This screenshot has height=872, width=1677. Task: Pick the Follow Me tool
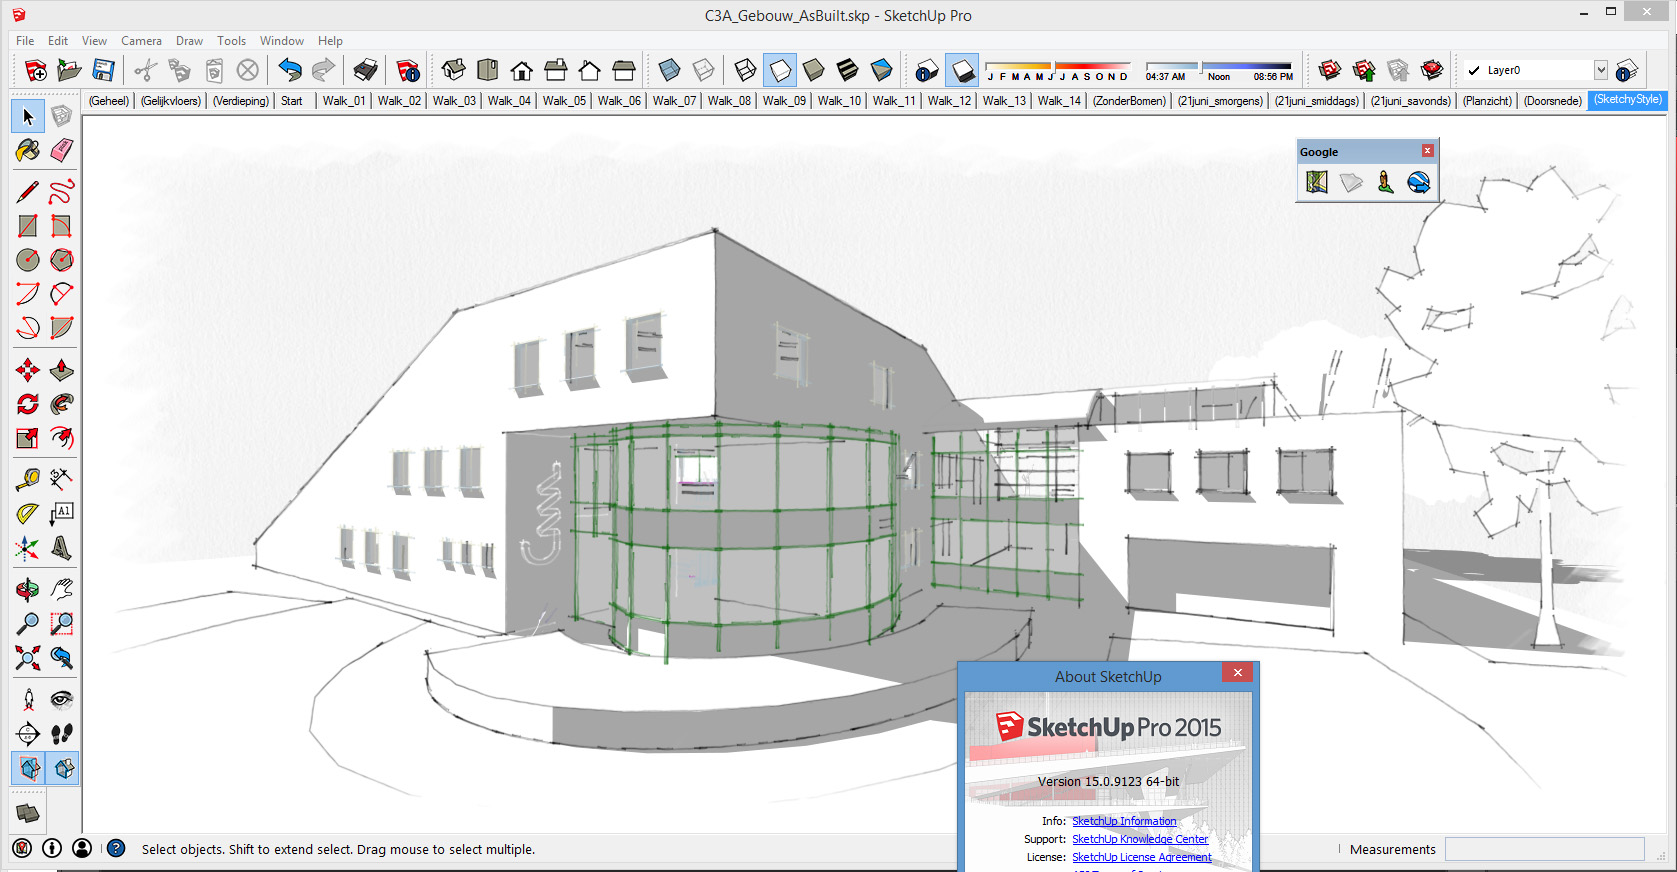pyautogui.click(x=62, y=404)
